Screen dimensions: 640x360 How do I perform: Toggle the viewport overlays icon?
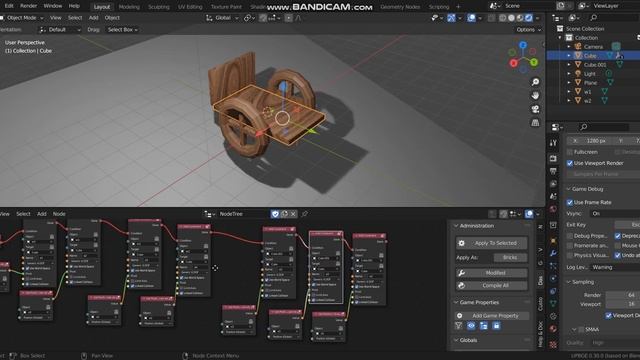471,18
